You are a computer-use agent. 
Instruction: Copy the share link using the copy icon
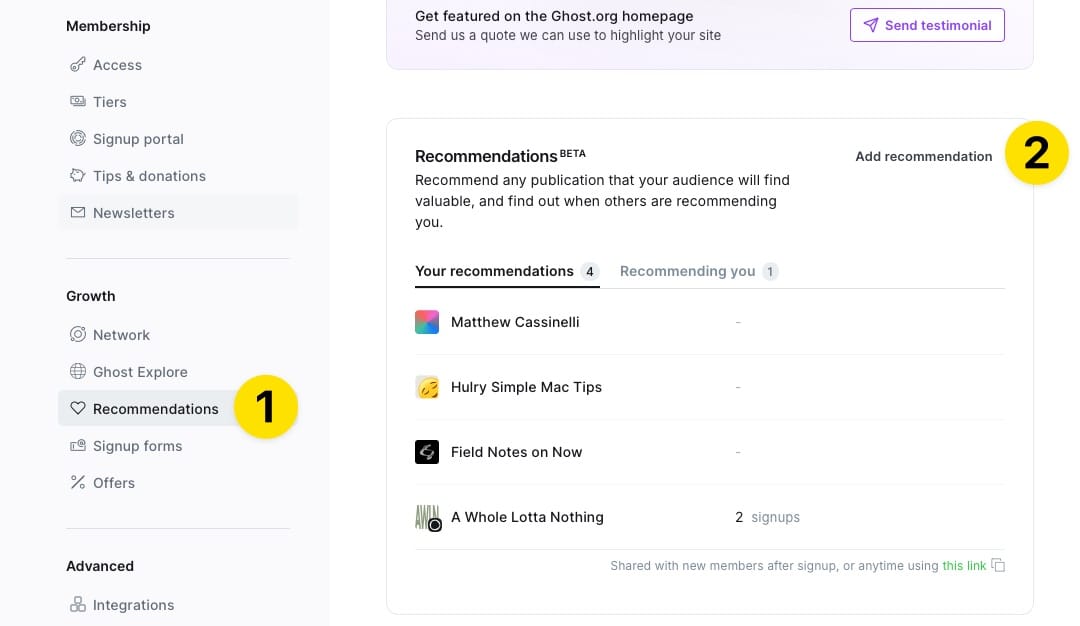[x=998, y=564]
